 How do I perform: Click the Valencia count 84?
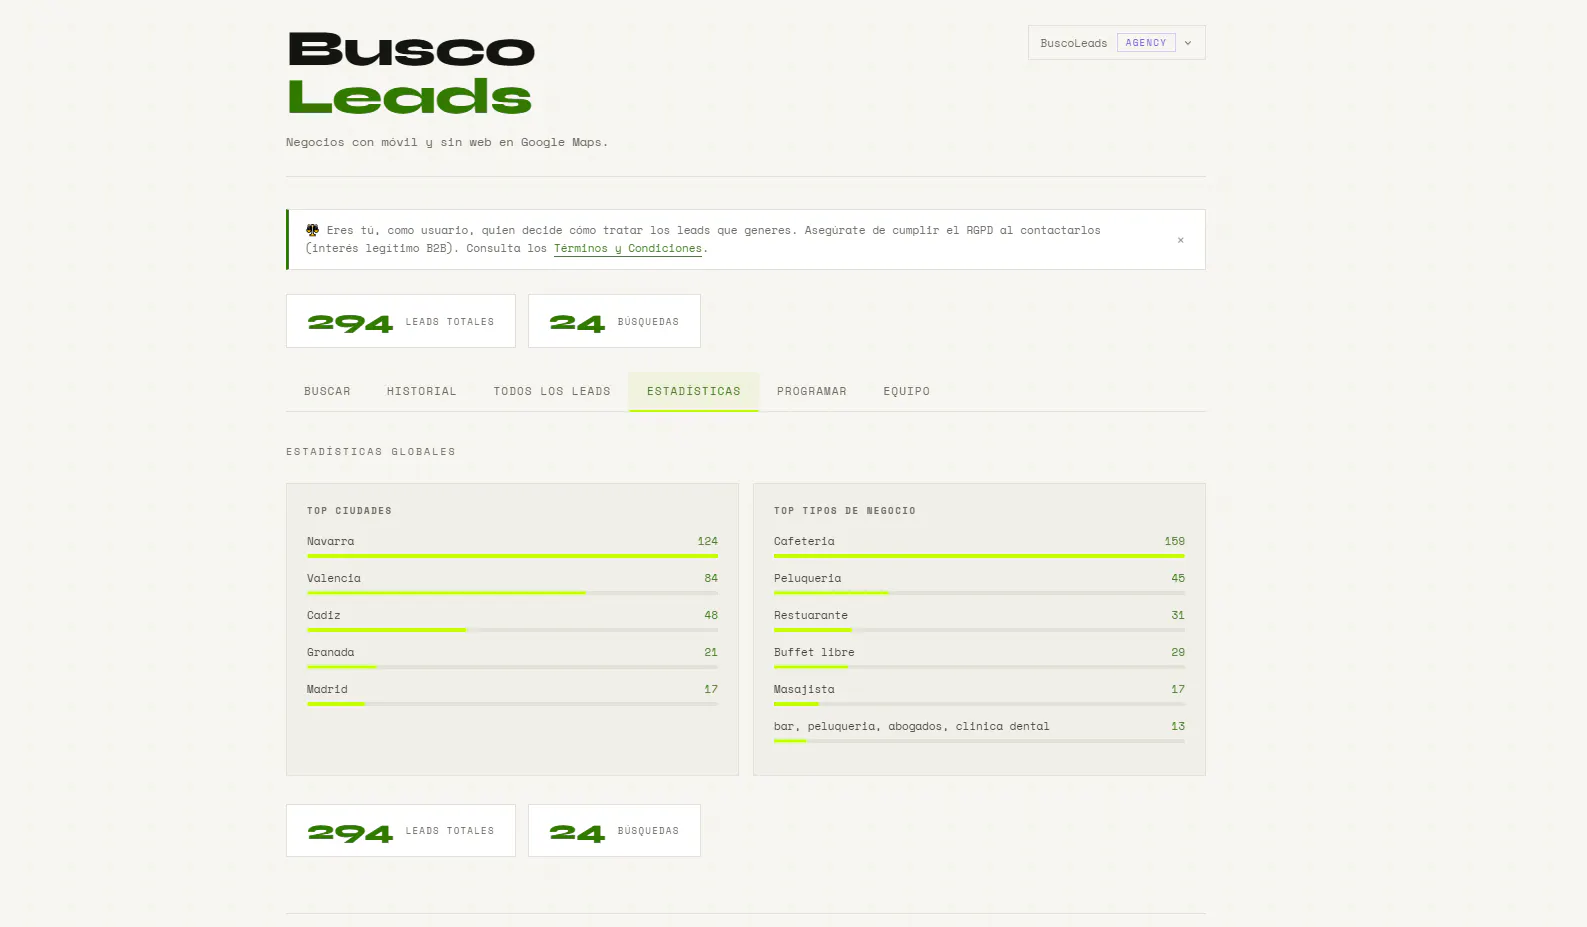[x=711, y=578]
